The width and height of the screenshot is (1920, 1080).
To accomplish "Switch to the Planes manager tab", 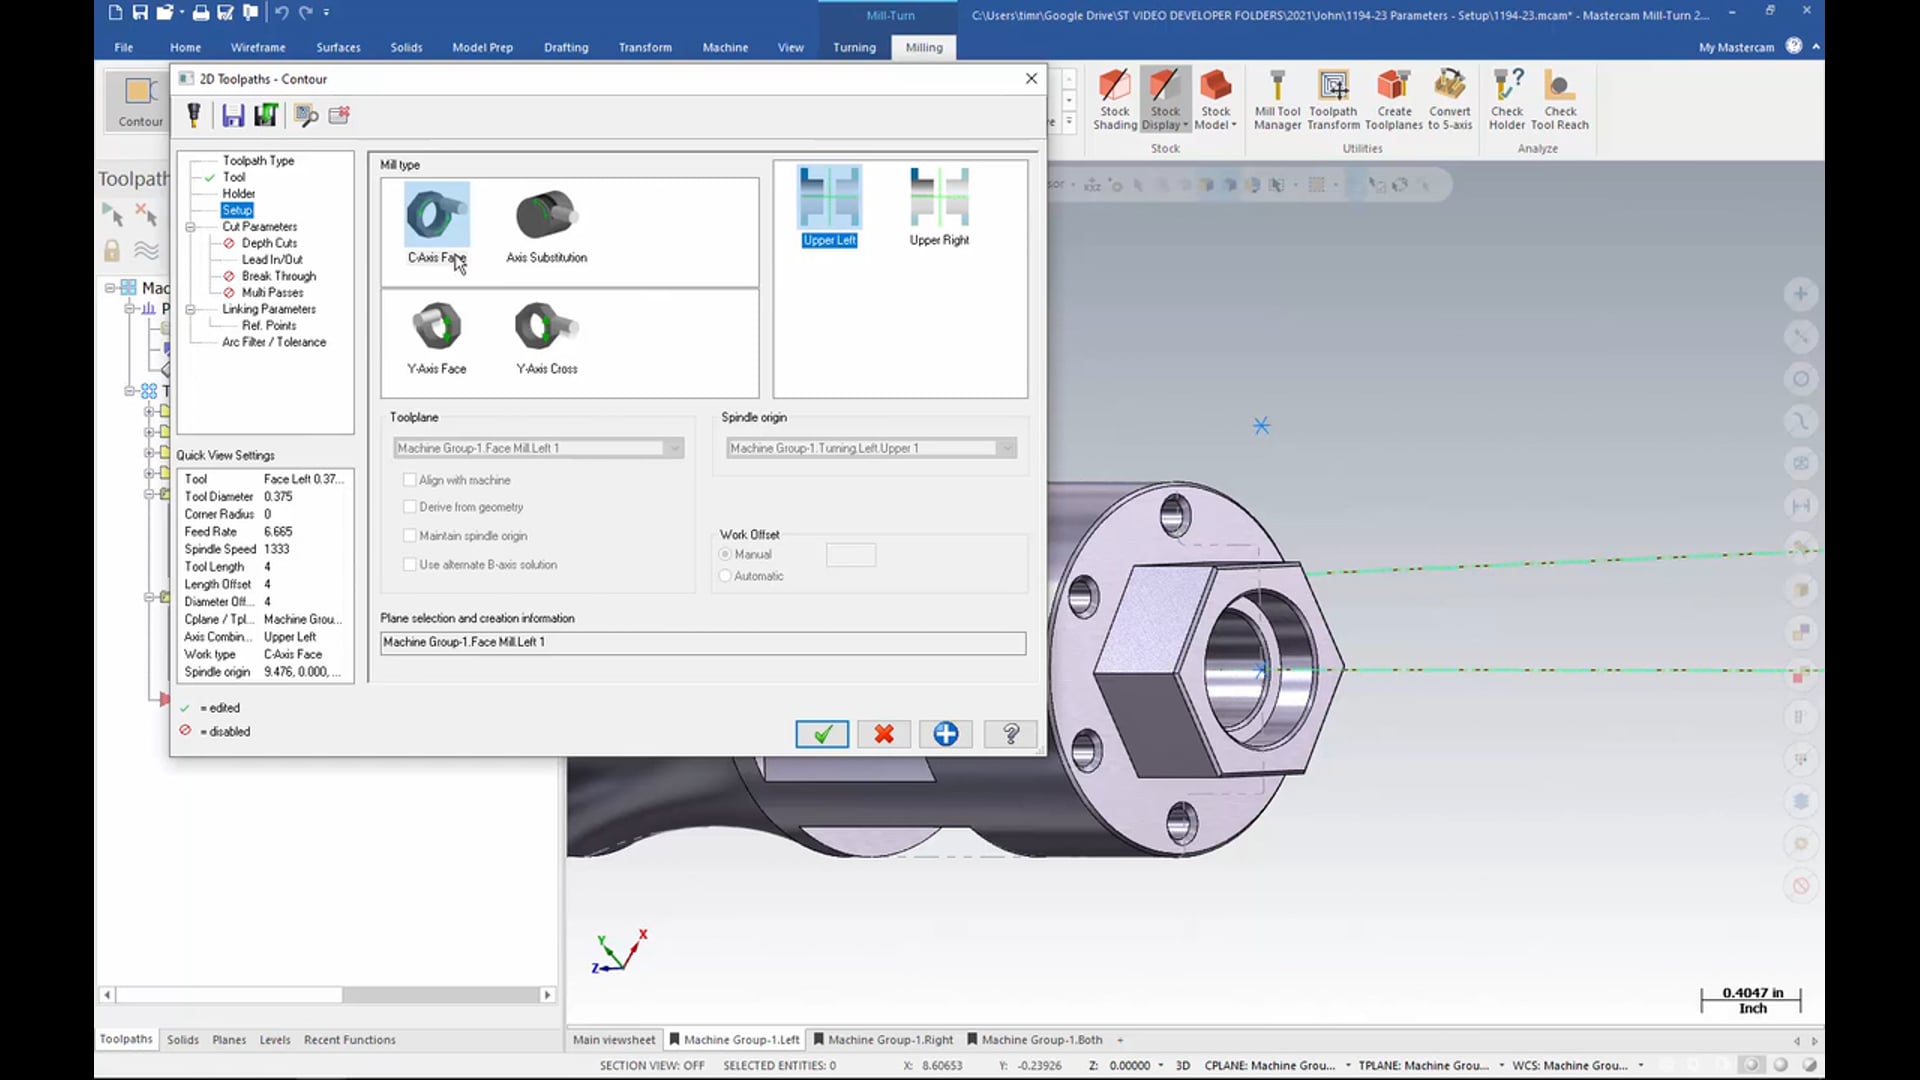I will pyautogui.click(x=229, y=1040).
